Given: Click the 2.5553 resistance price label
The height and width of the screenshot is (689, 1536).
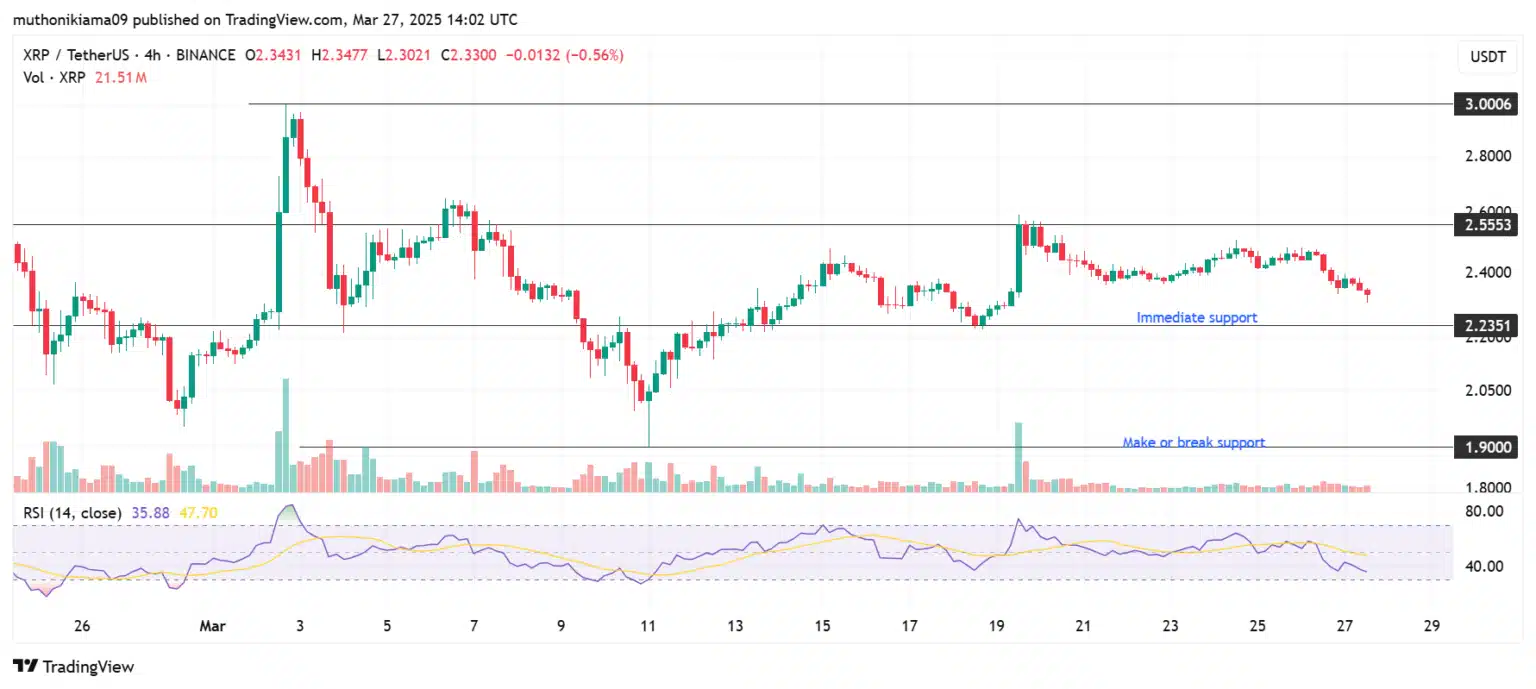Looking at the screenshot, I should (x=1484, y=225).
